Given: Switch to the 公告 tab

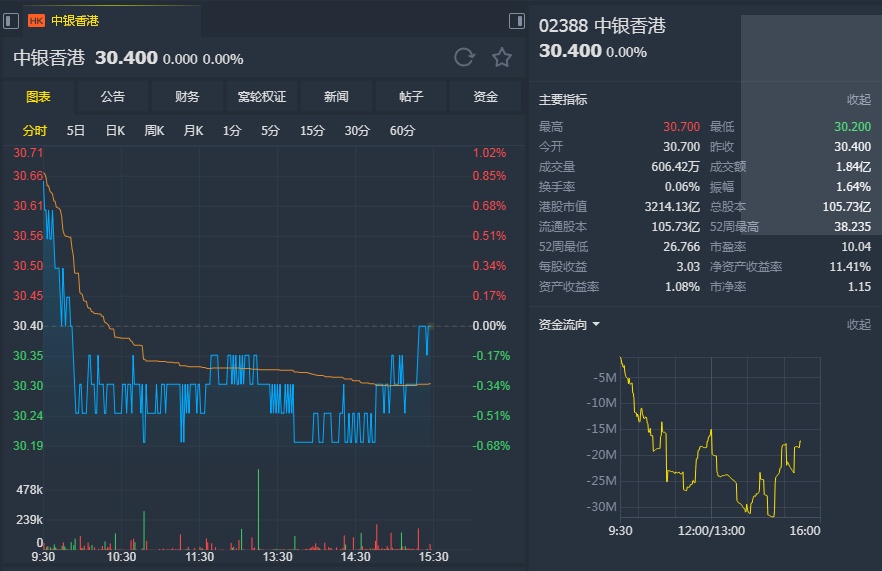Looking at the screenshot, I should (113, 97).
